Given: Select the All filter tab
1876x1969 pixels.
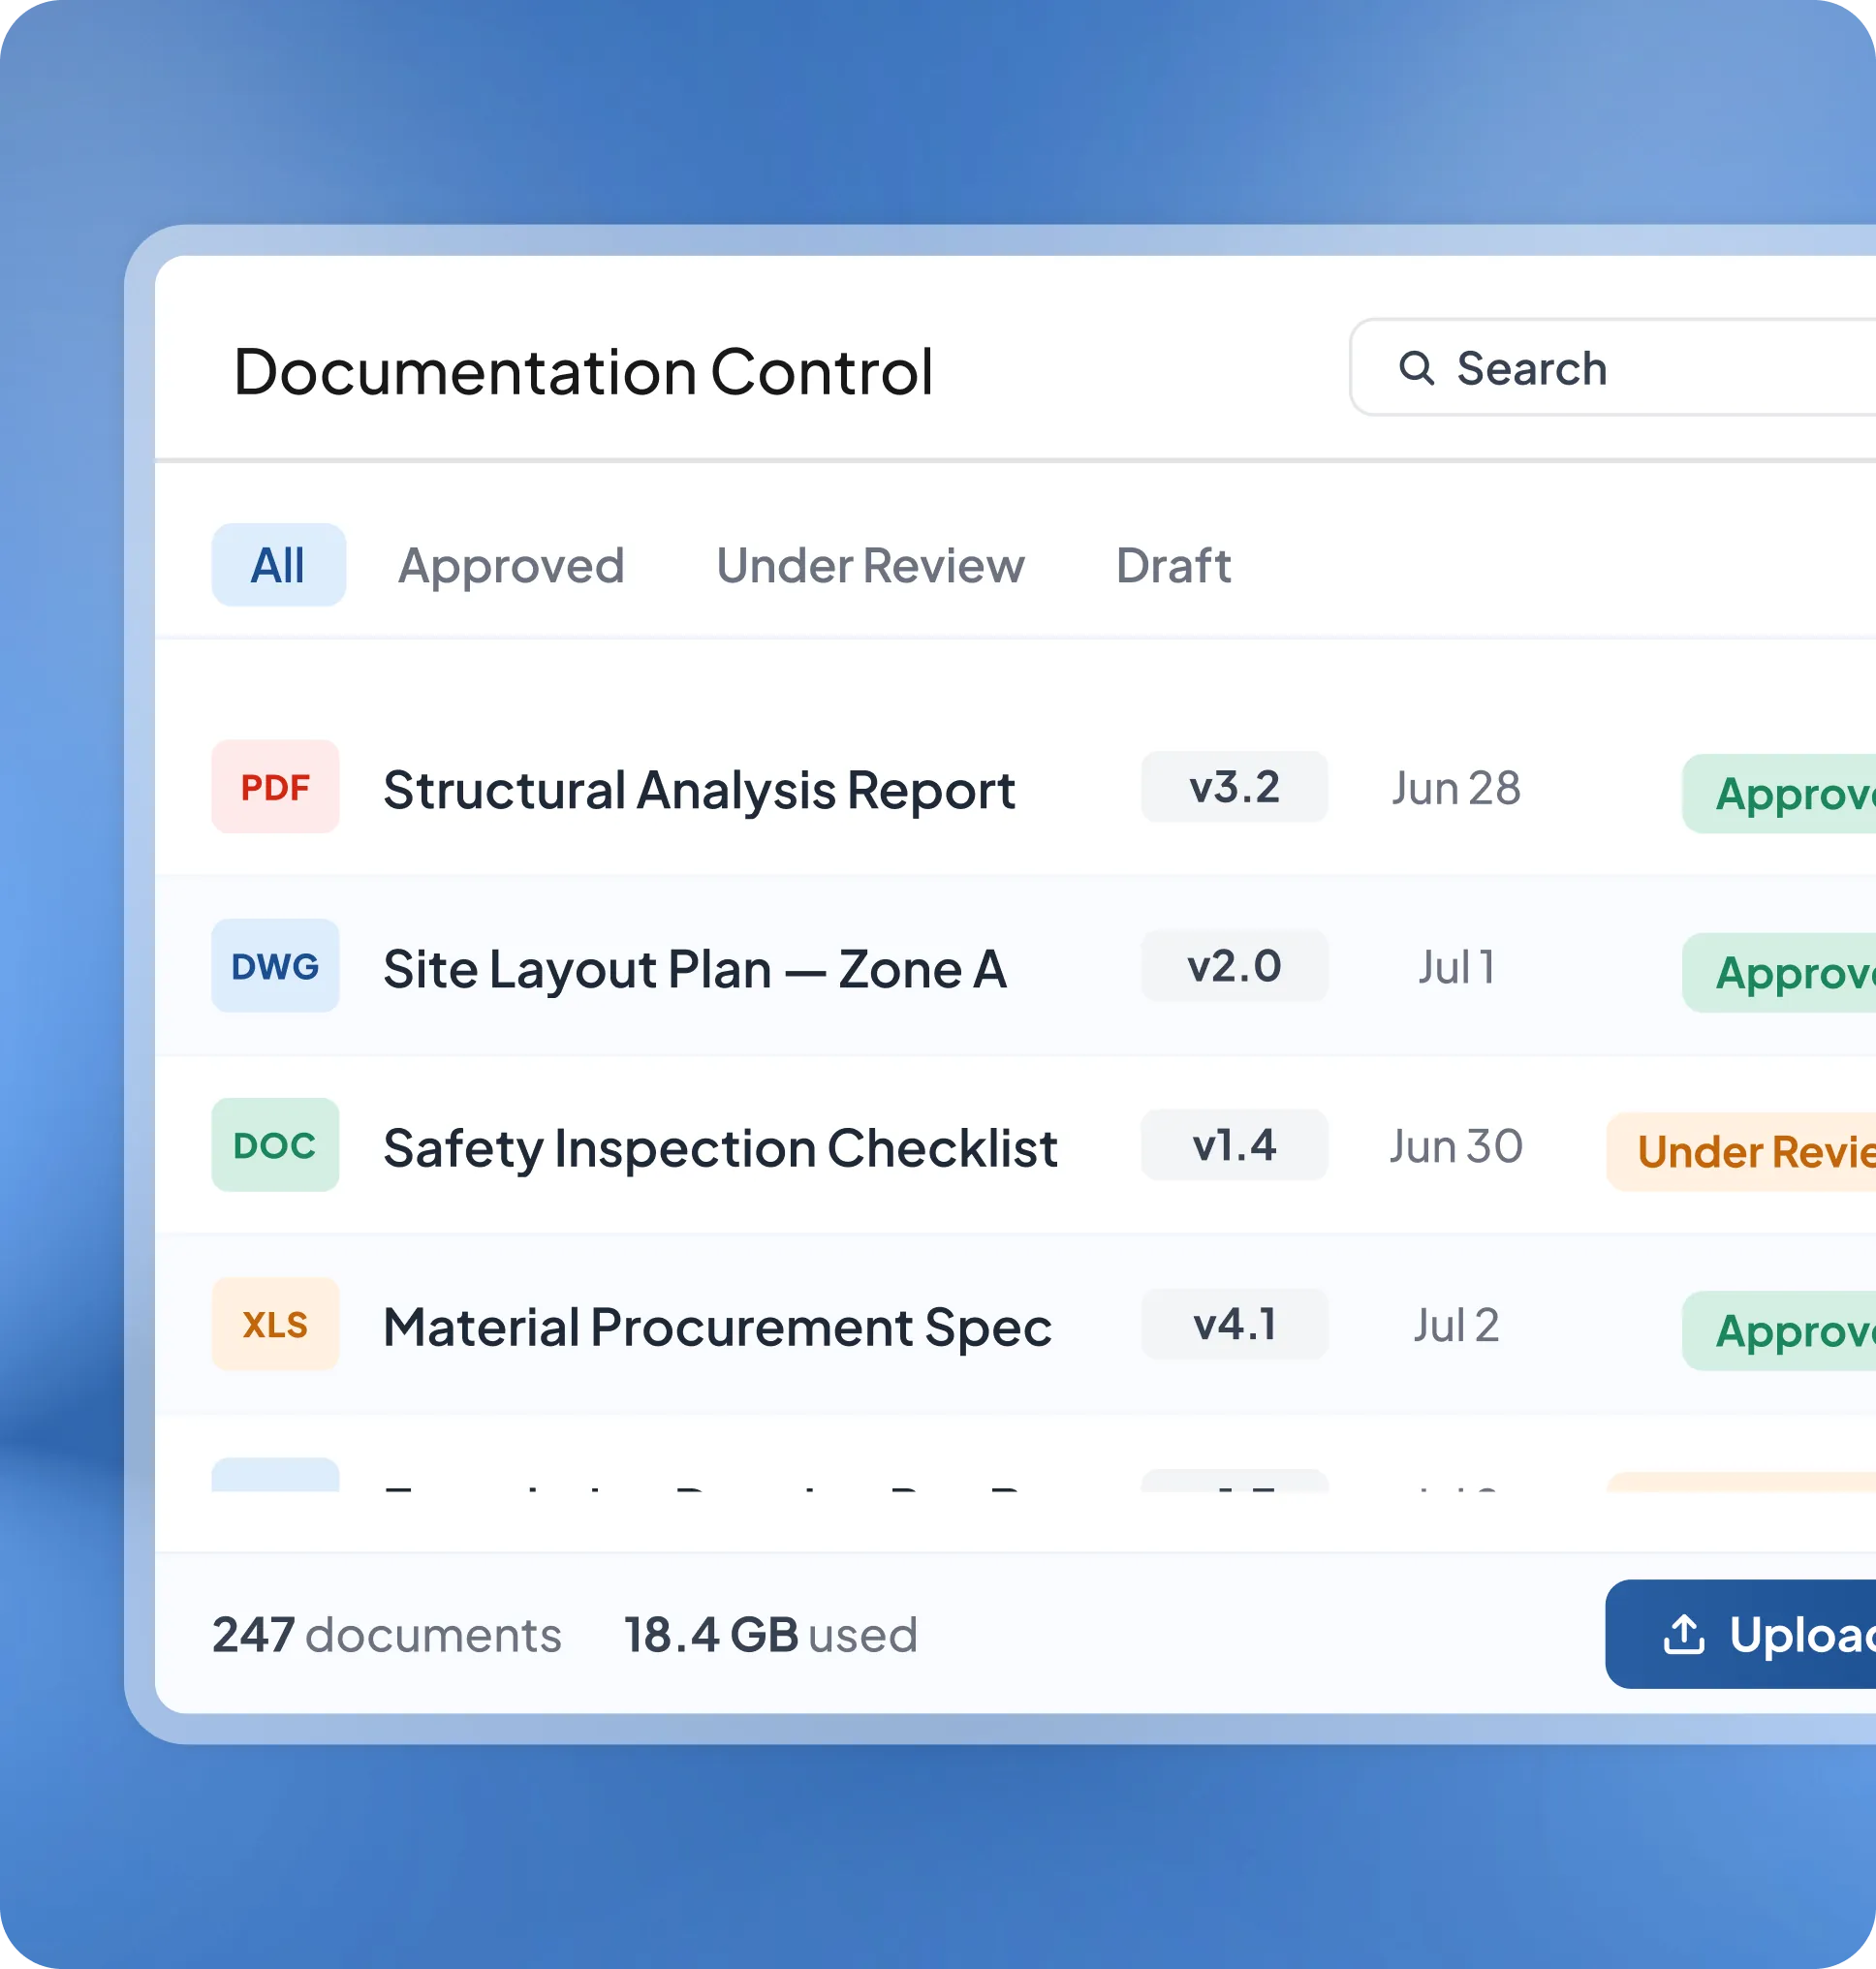Looking at the screenshot, I should pos(278,565).
